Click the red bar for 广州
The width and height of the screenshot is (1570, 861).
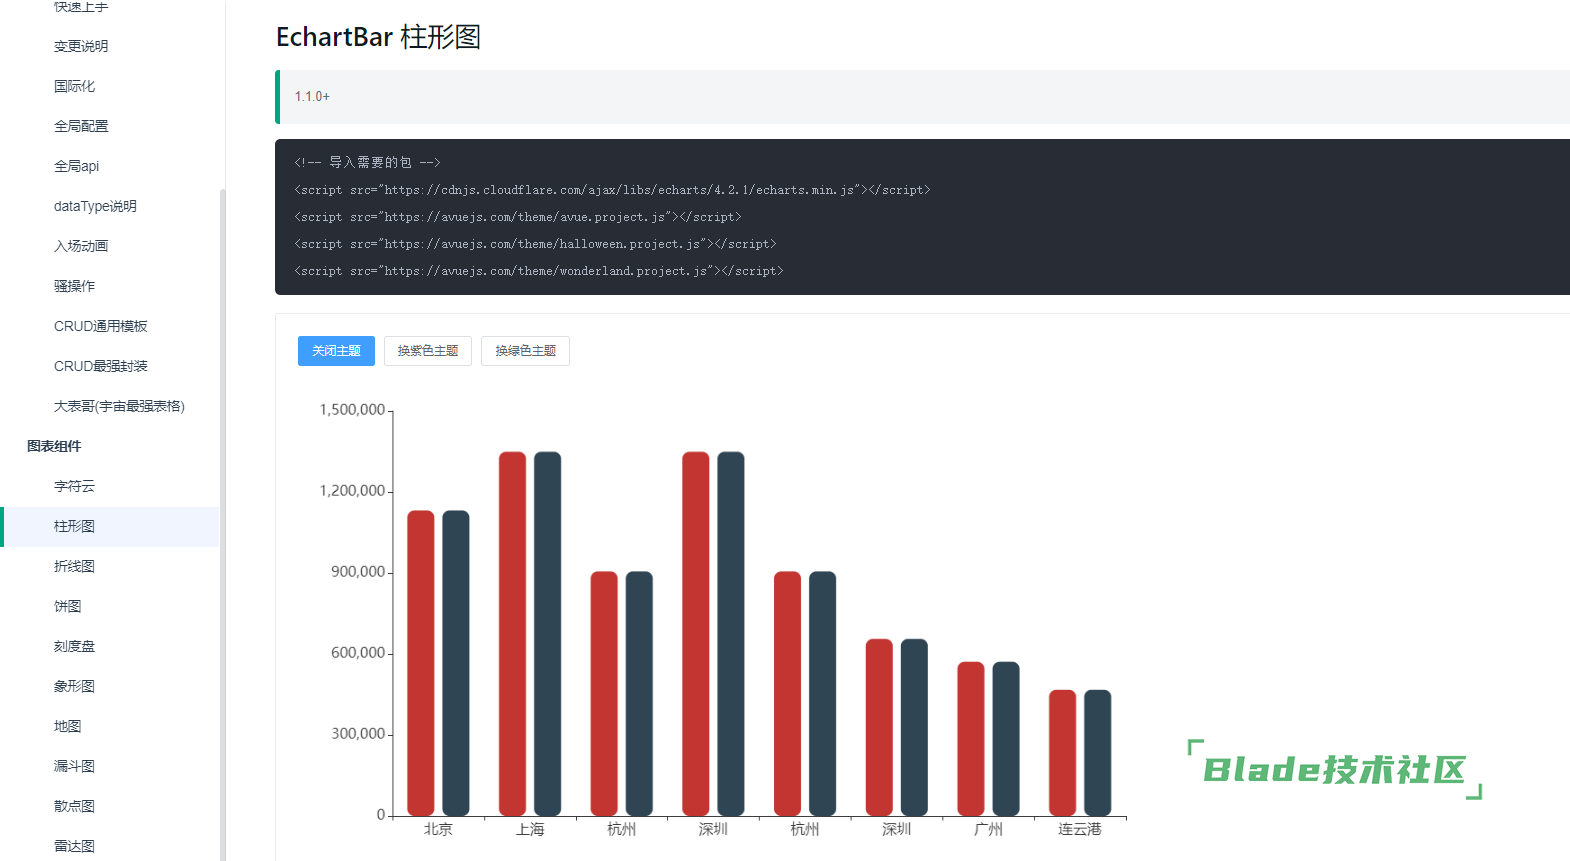point(971,739)
